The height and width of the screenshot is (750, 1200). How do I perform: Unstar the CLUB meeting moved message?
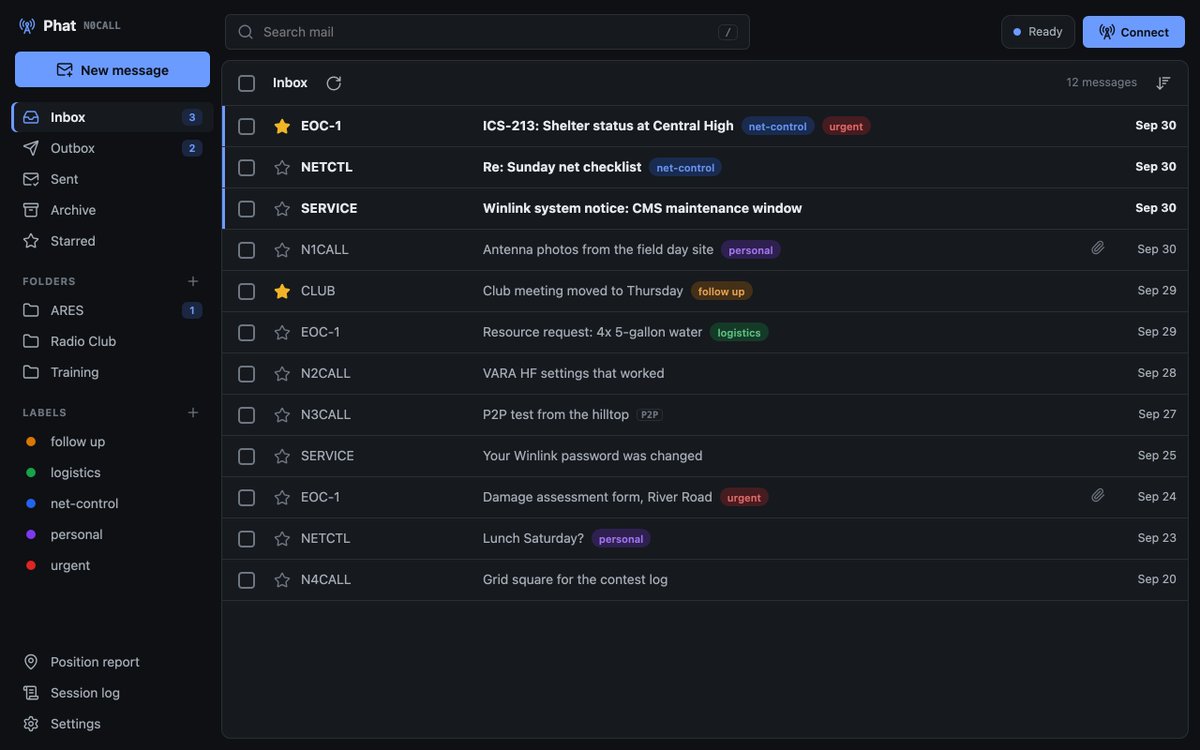point(282,291)
